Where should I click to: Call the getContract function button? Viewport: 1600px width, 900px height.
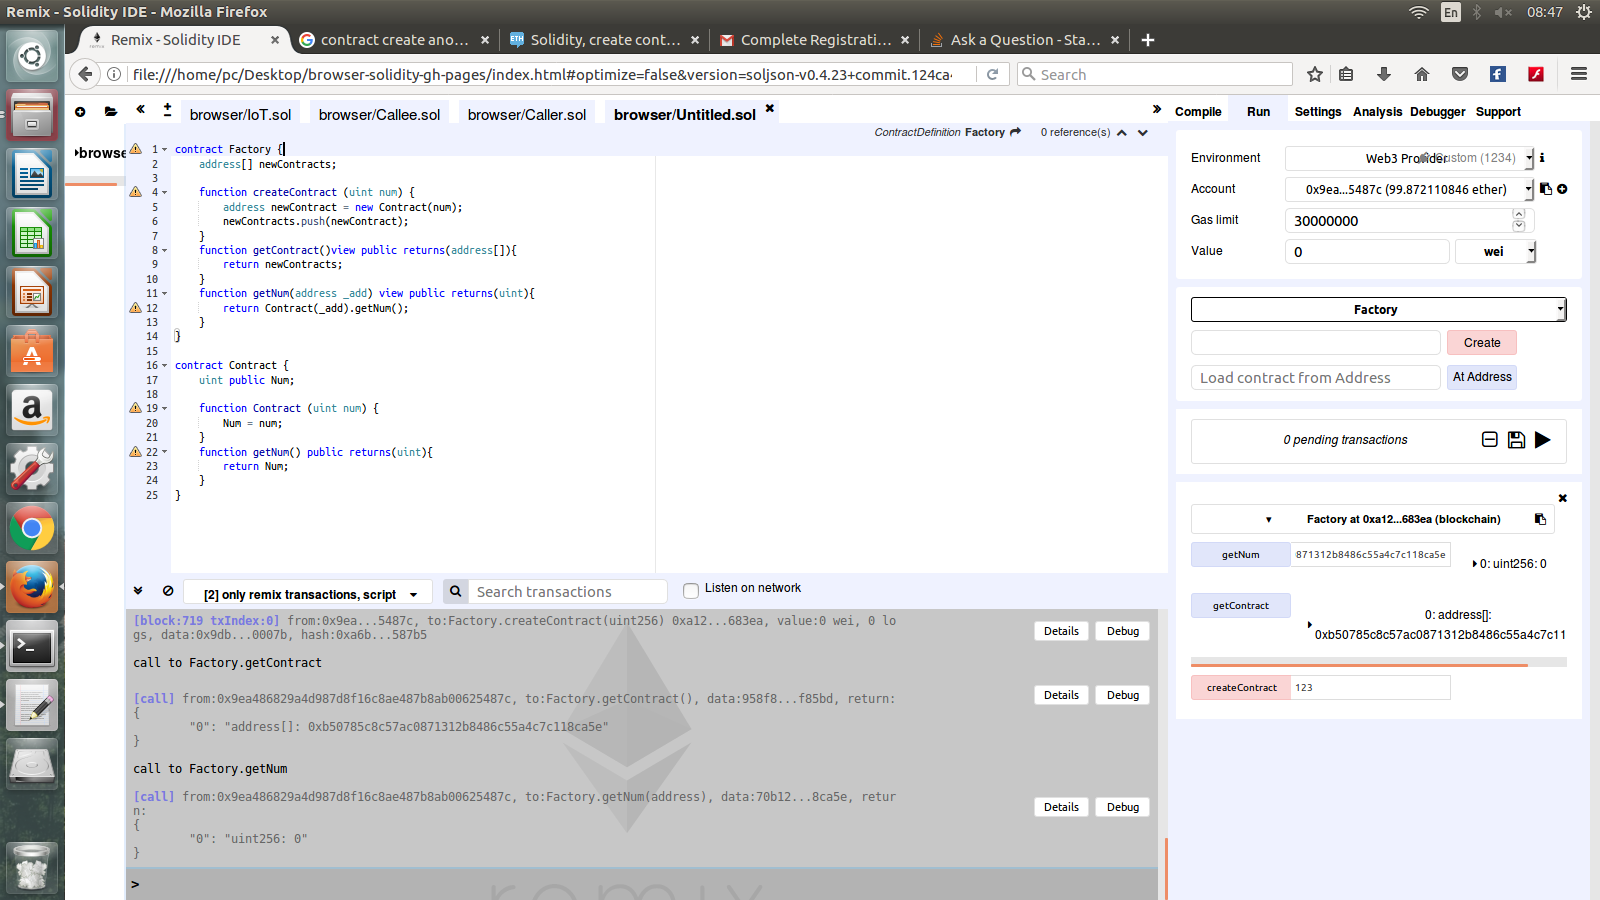[x=1241, y=606]
